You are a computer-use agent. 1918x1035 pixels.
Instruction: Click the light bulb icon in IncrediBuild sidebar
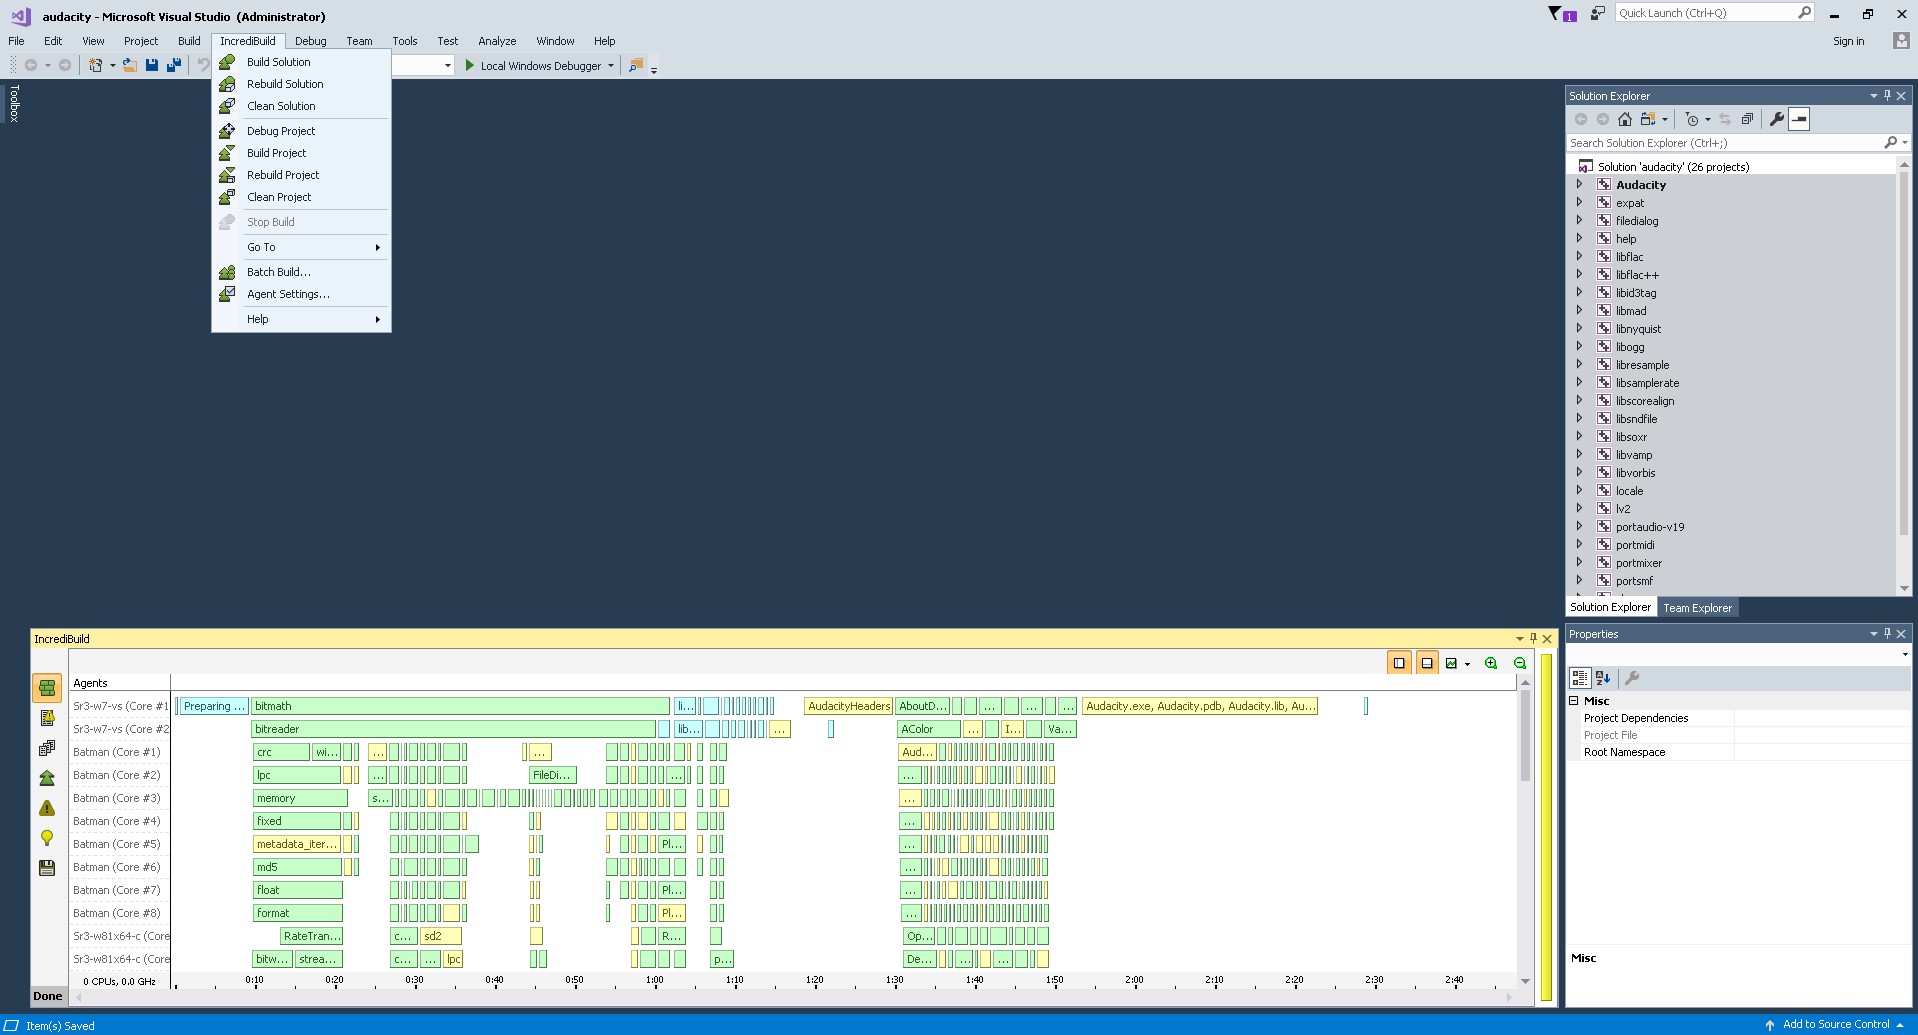point(47,838)
